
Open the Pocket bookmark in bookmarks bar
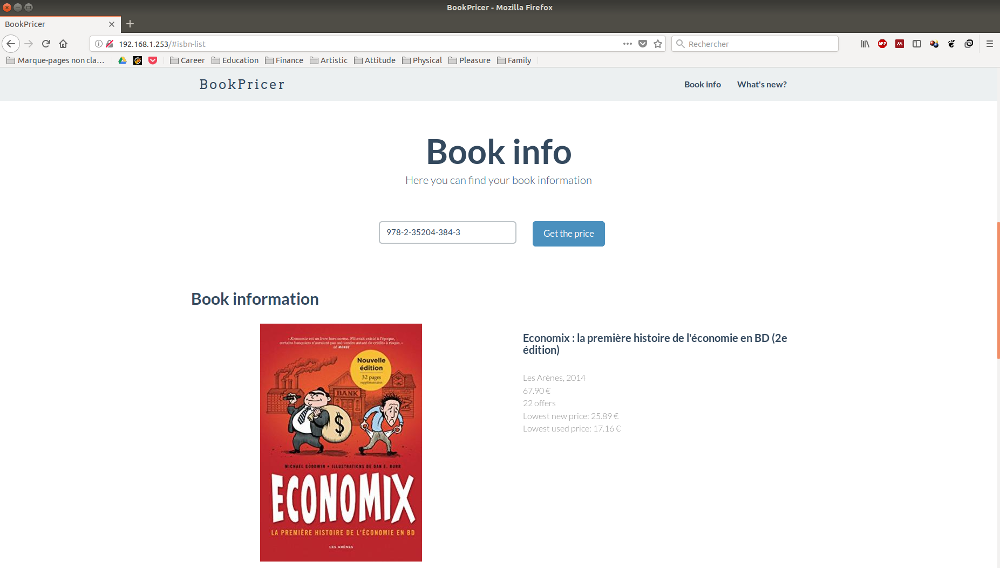pos(152,61)
